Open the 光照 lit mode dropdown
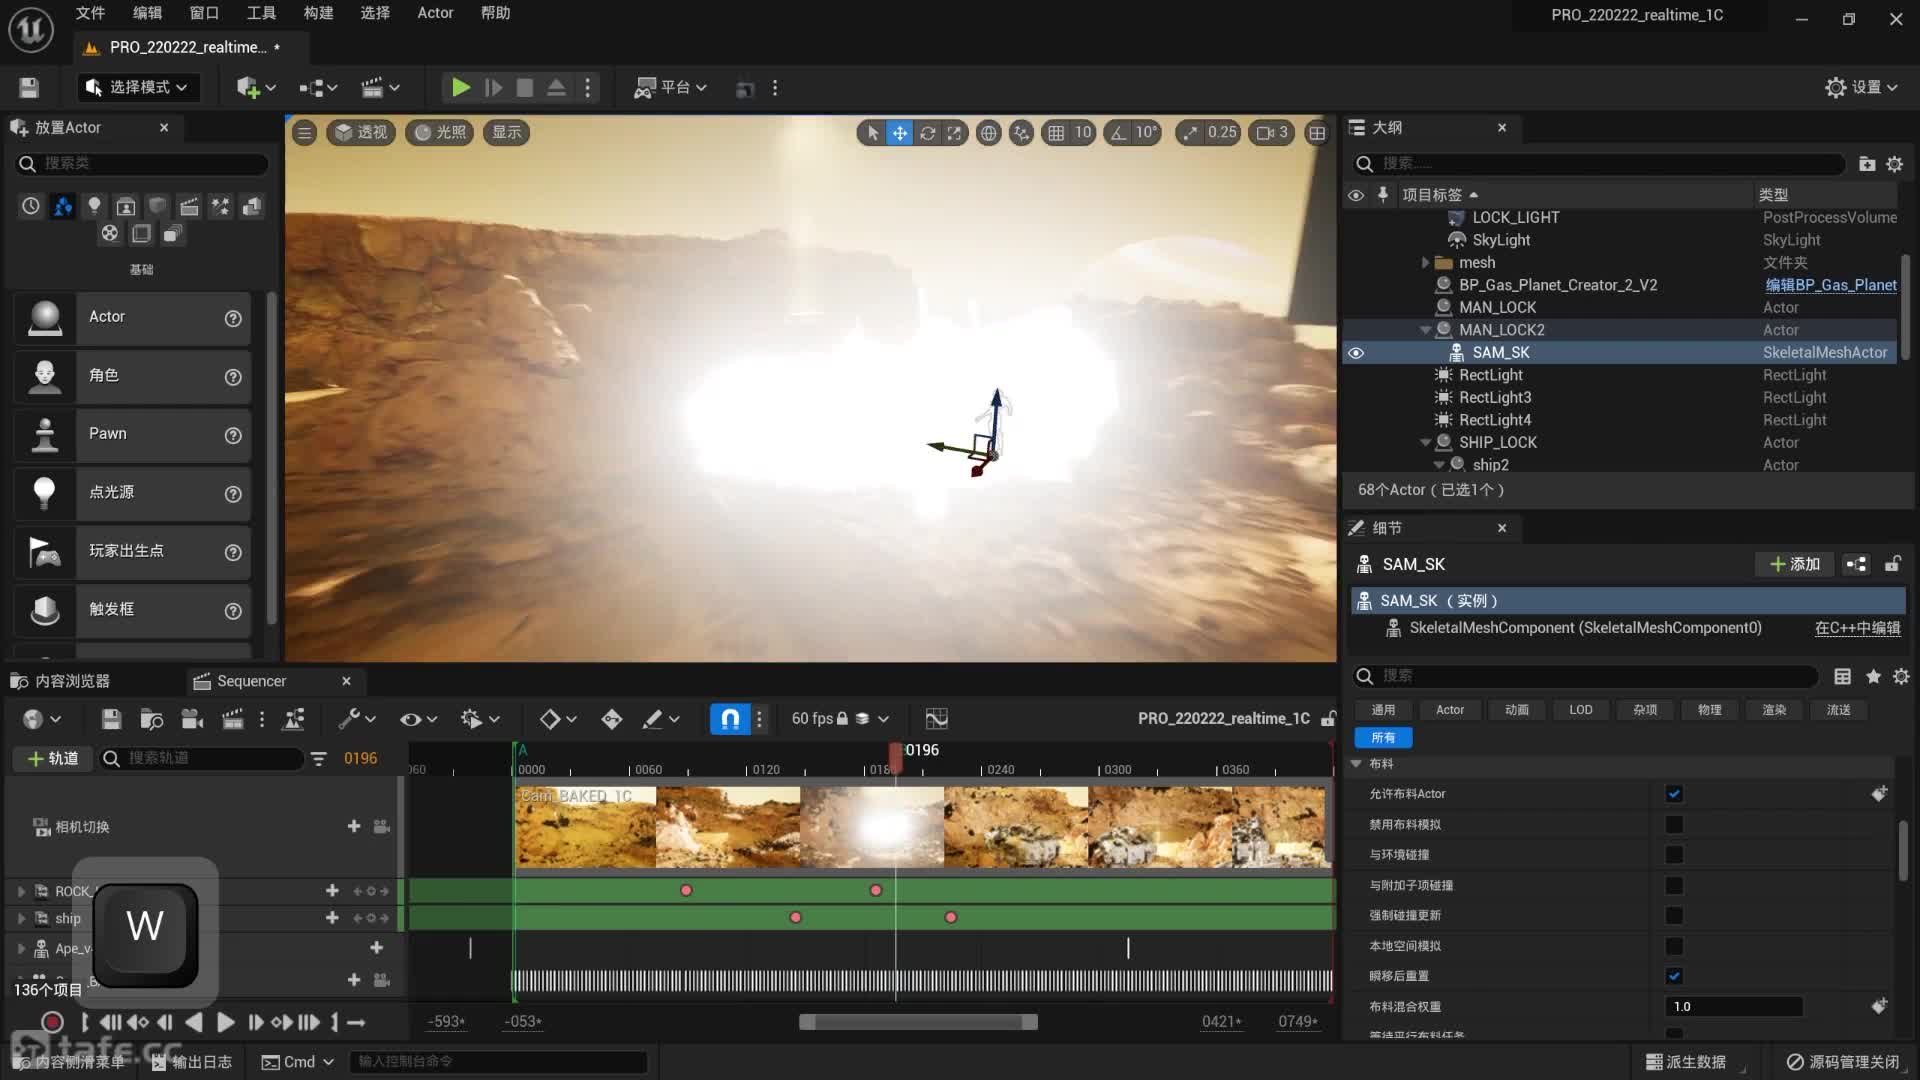This screenshot has height=1080, width=1920. coord(441,133)
